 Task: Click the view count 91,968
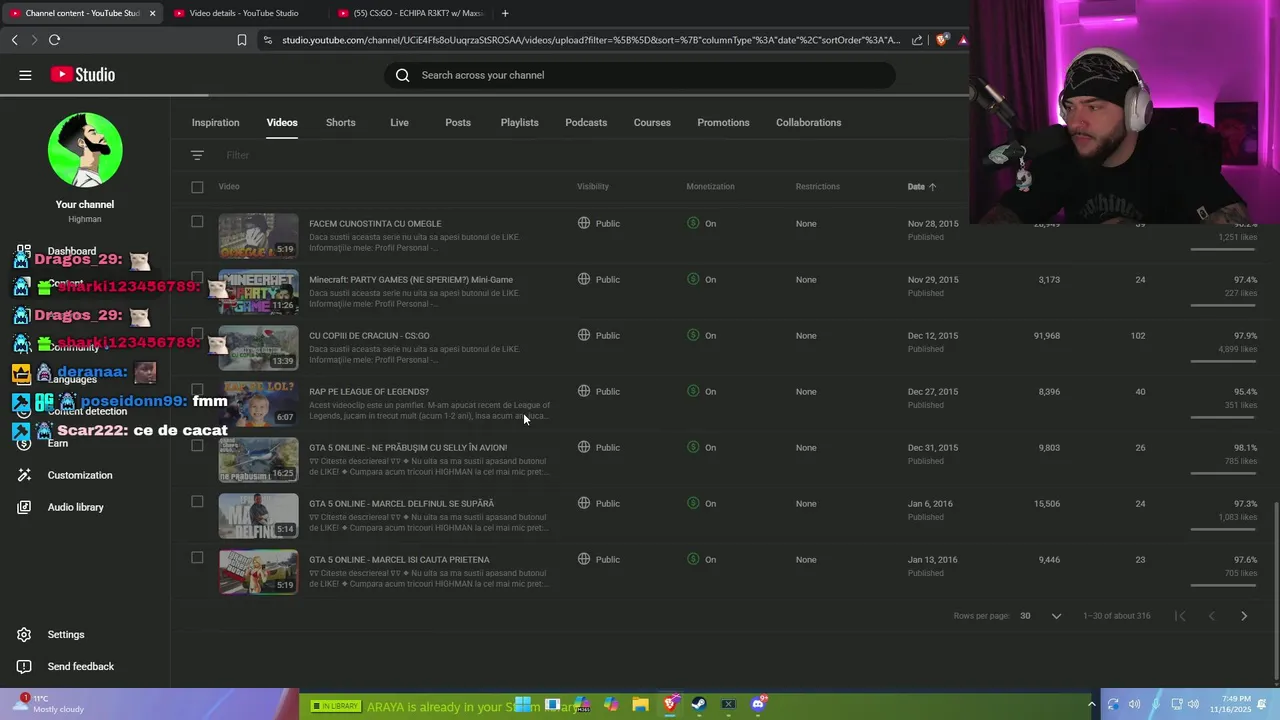pyautogui.click(x=1047, y=336)
